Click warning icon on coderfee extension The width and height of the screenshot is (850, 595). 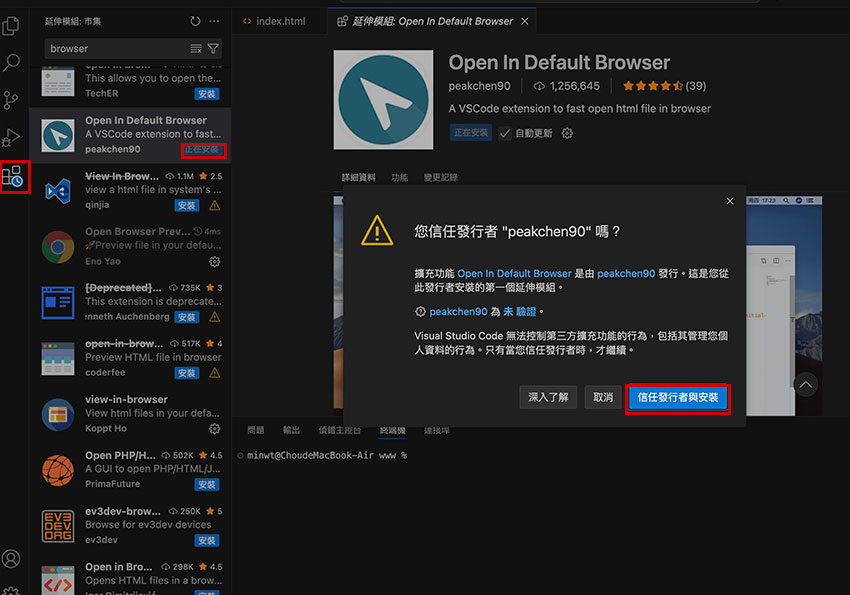(215, 373)
